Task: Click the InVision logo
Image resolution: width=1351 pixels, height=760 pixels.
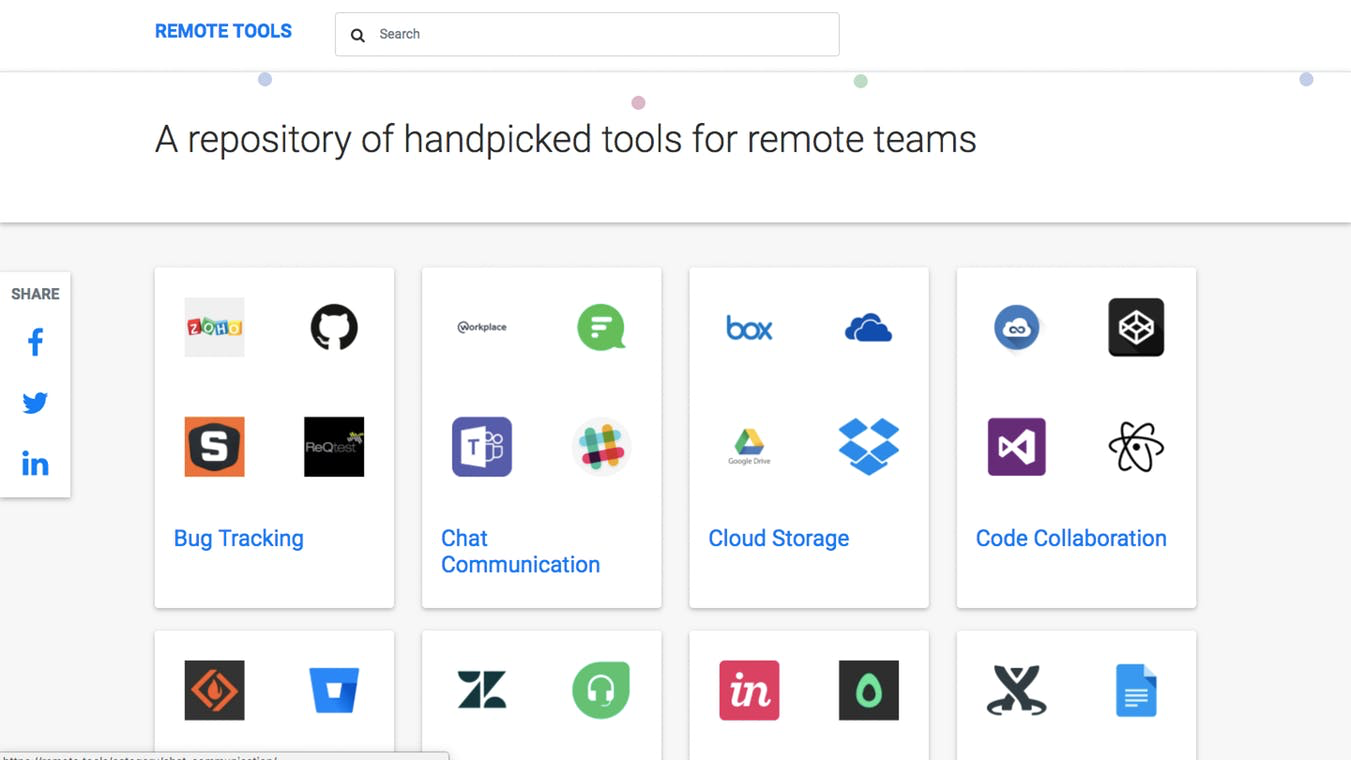Action: click(749, 690)
